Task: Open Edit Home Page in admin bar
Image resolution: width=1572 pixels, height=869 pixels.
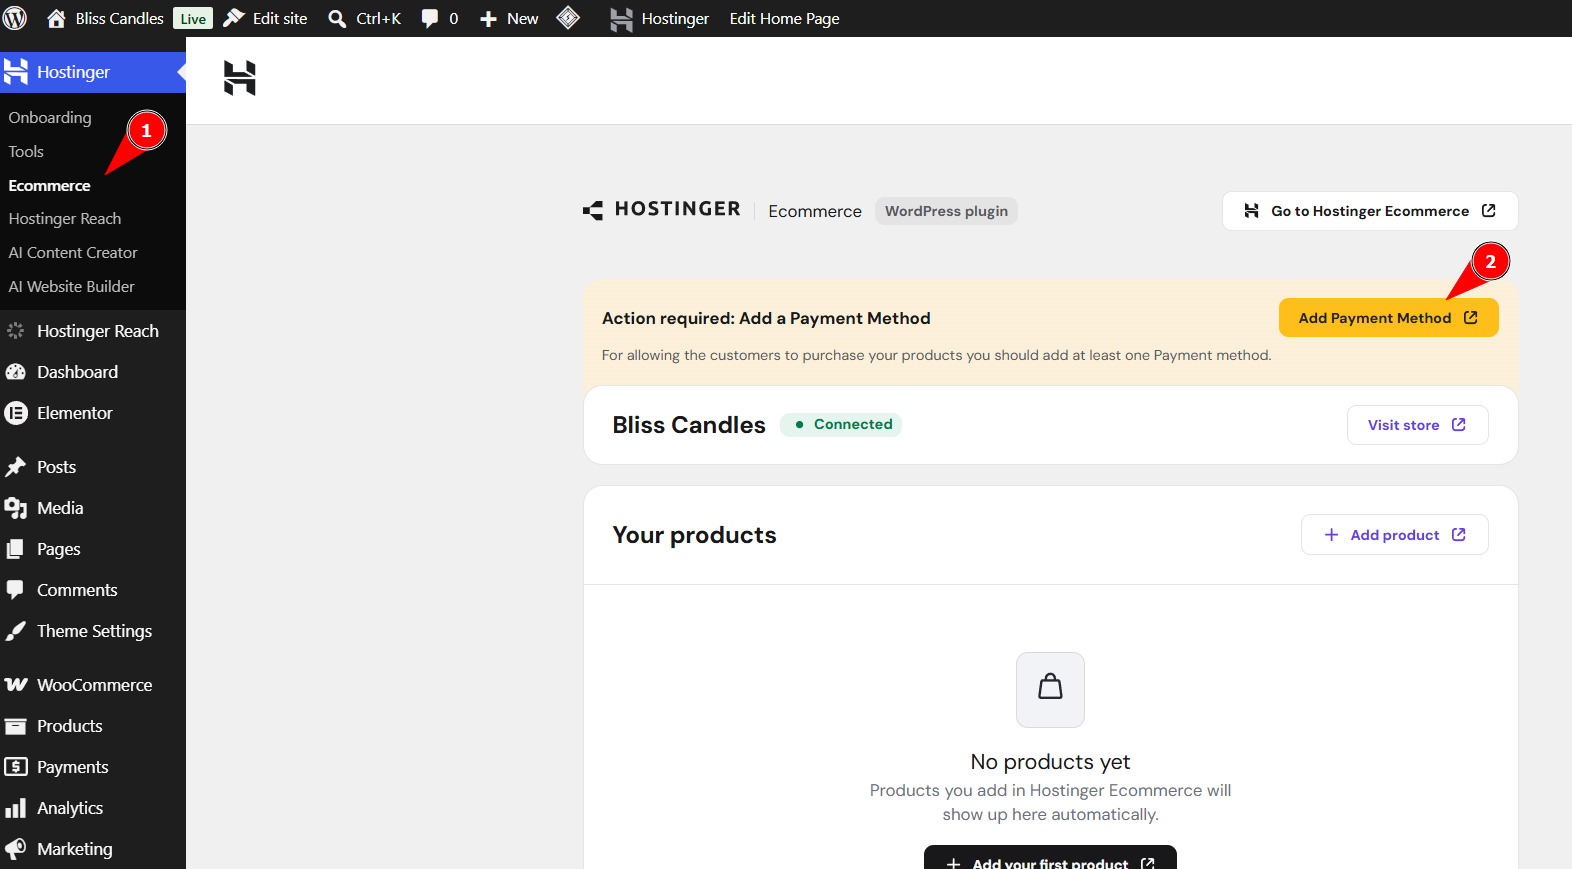Action: pos(784,19)
